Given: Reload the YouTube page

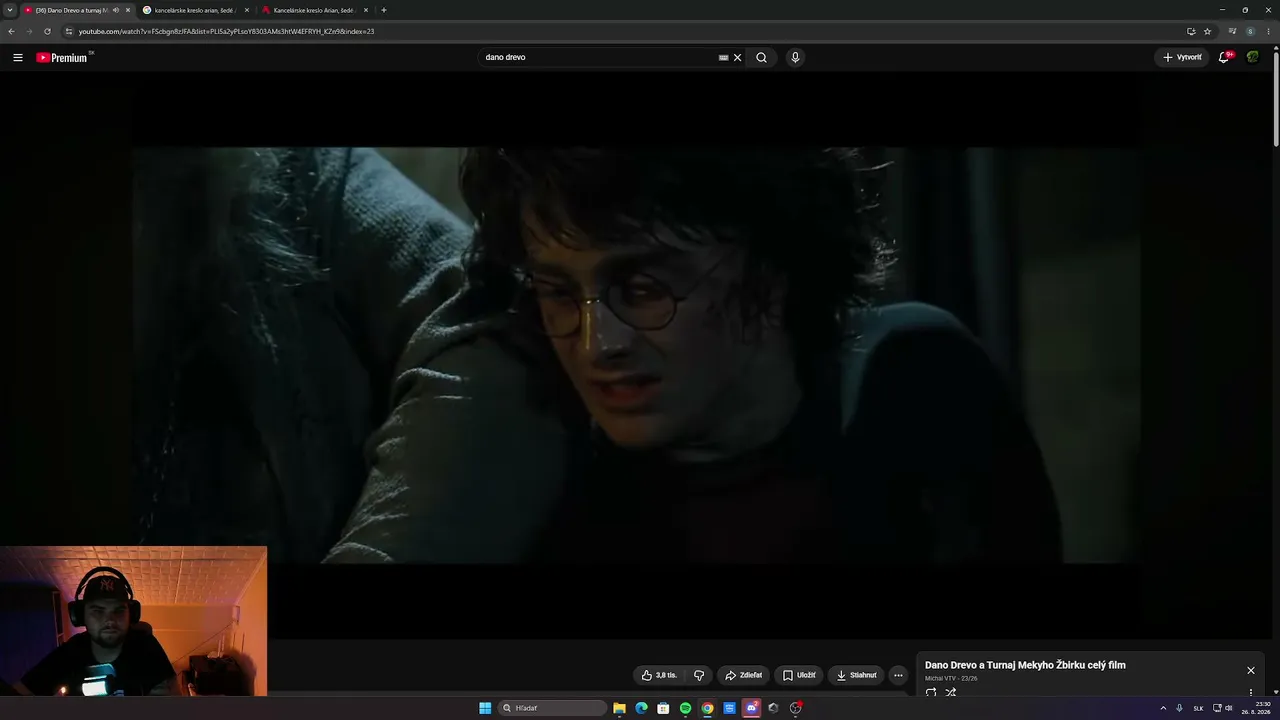Looking at the screenshot, I should click(x=47, y=31).
